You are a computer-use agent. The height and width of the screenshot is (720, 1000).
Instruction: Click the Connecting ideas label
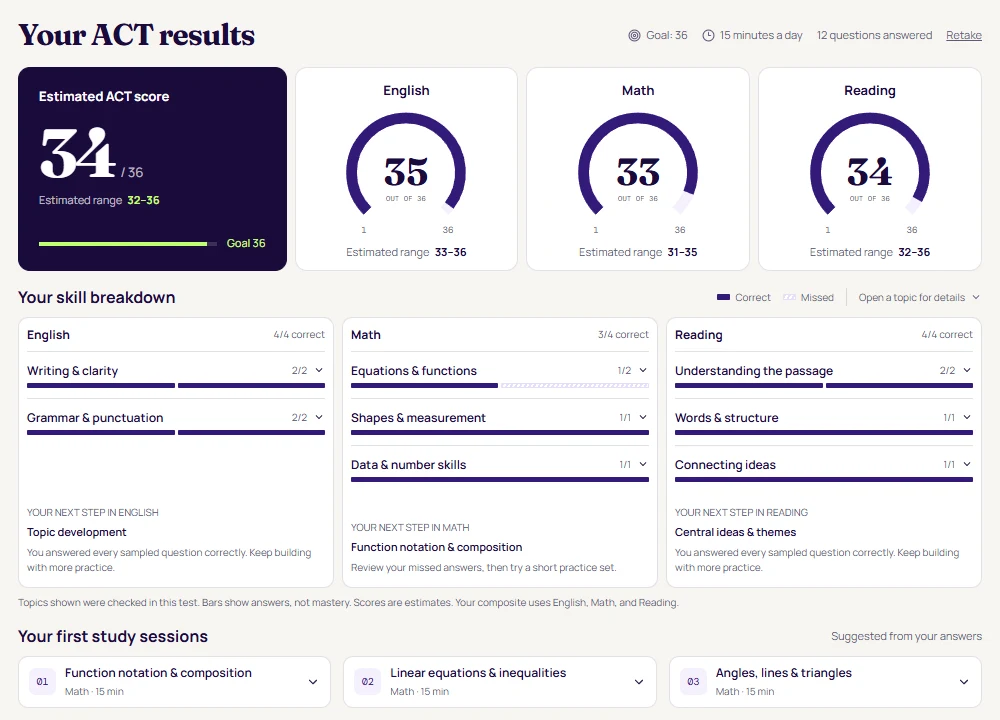tap(725, 465)
